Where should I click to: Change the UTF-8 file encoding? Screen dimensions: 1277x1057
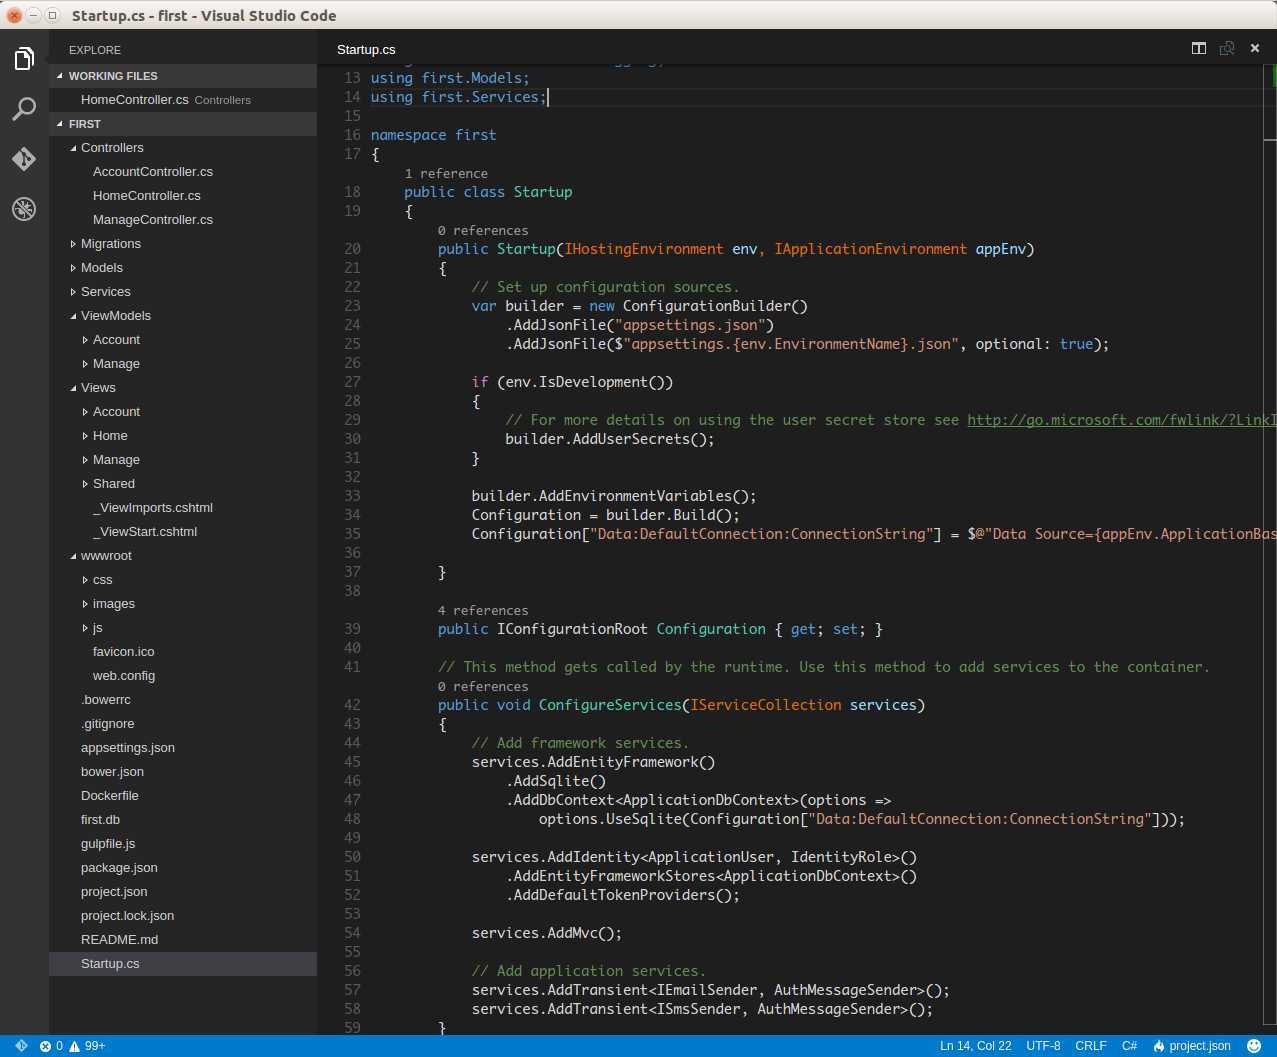click(1043, 1046)
